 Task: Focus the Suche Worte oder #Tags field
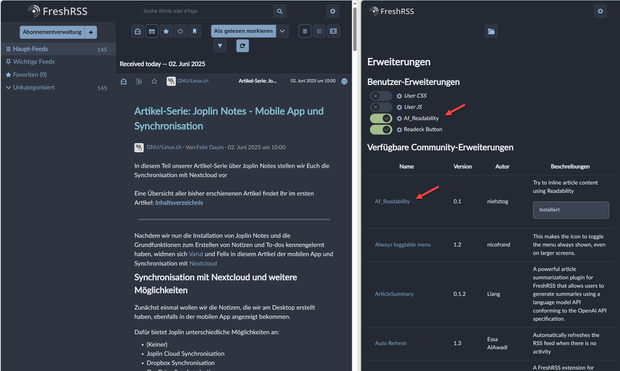(x=207, y=11)
